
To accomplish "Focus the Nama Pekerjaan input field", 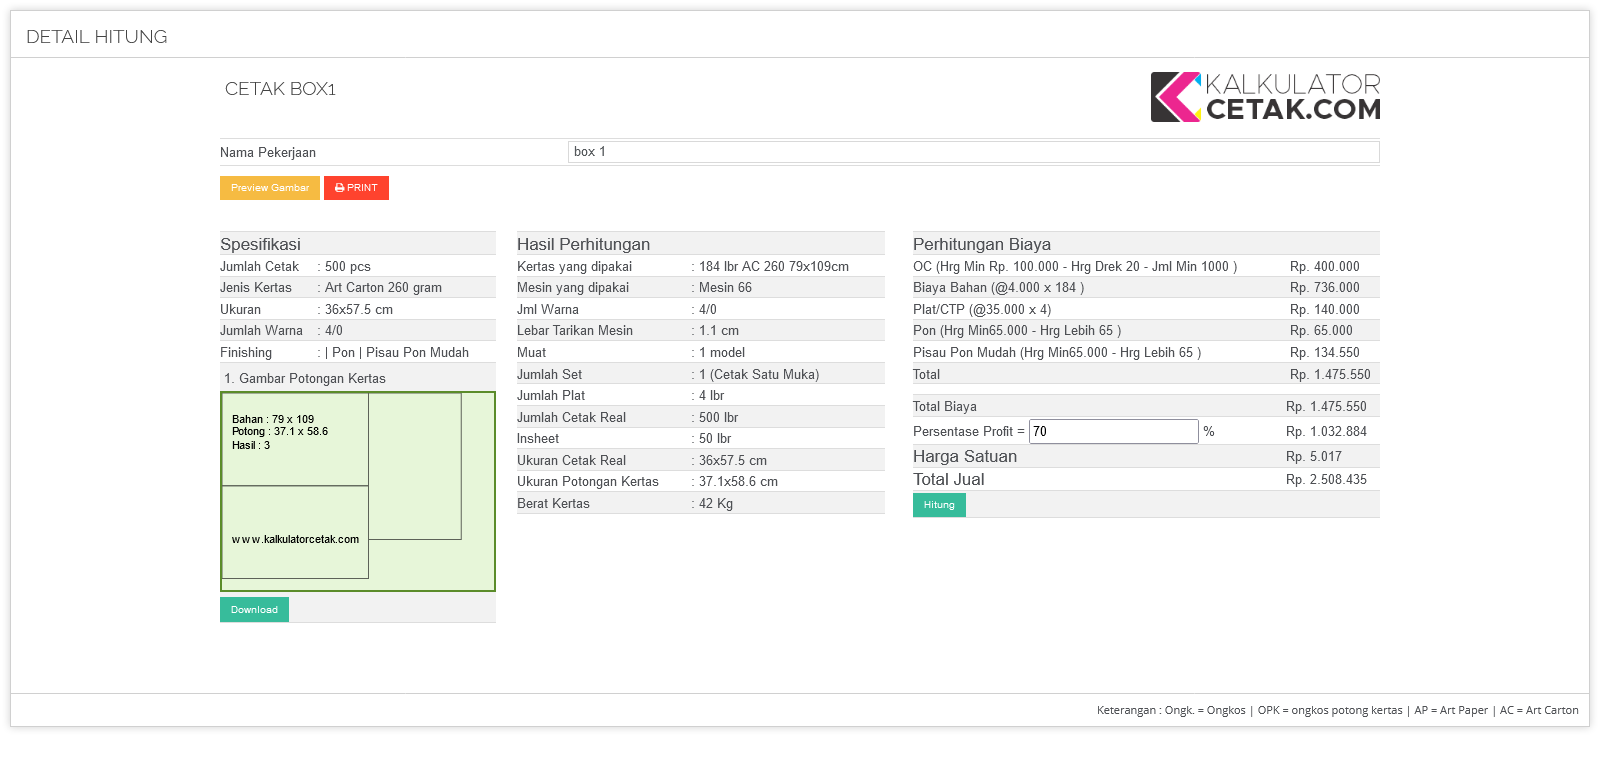I will [x=973, y=152].
